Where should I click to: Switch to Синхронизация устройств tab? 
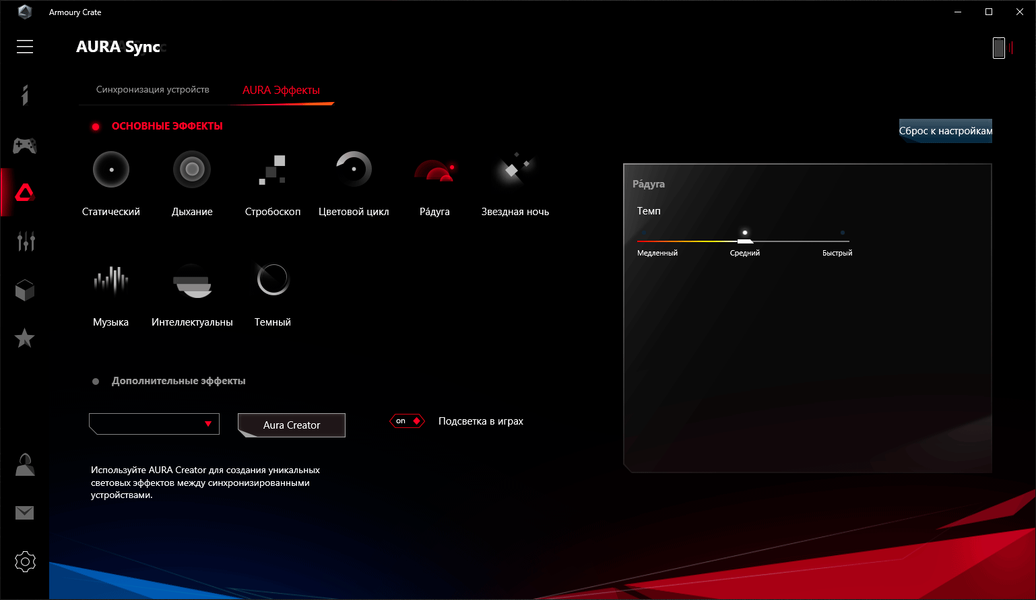[153, 89]
